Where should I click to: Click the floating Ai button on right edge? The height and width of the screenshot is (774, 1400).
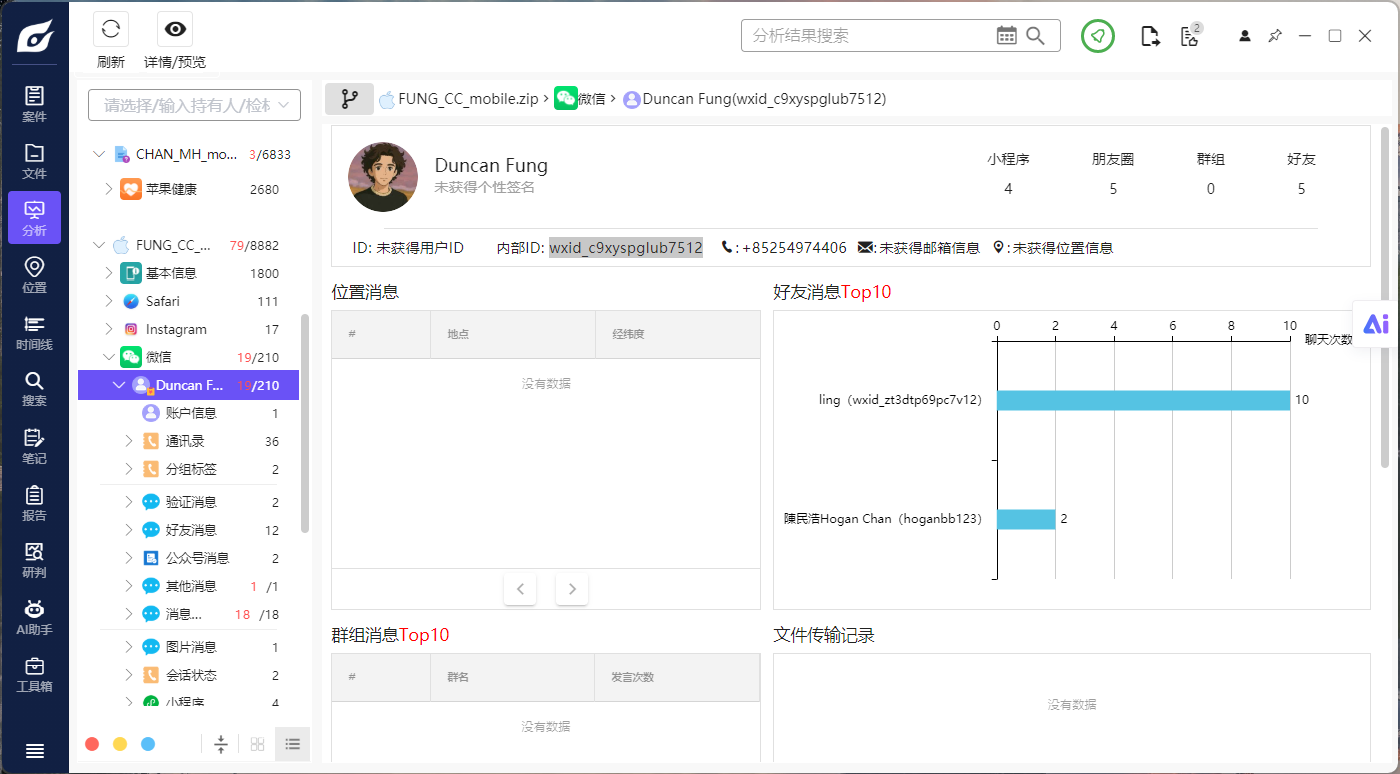click(x=1376, y=323)
